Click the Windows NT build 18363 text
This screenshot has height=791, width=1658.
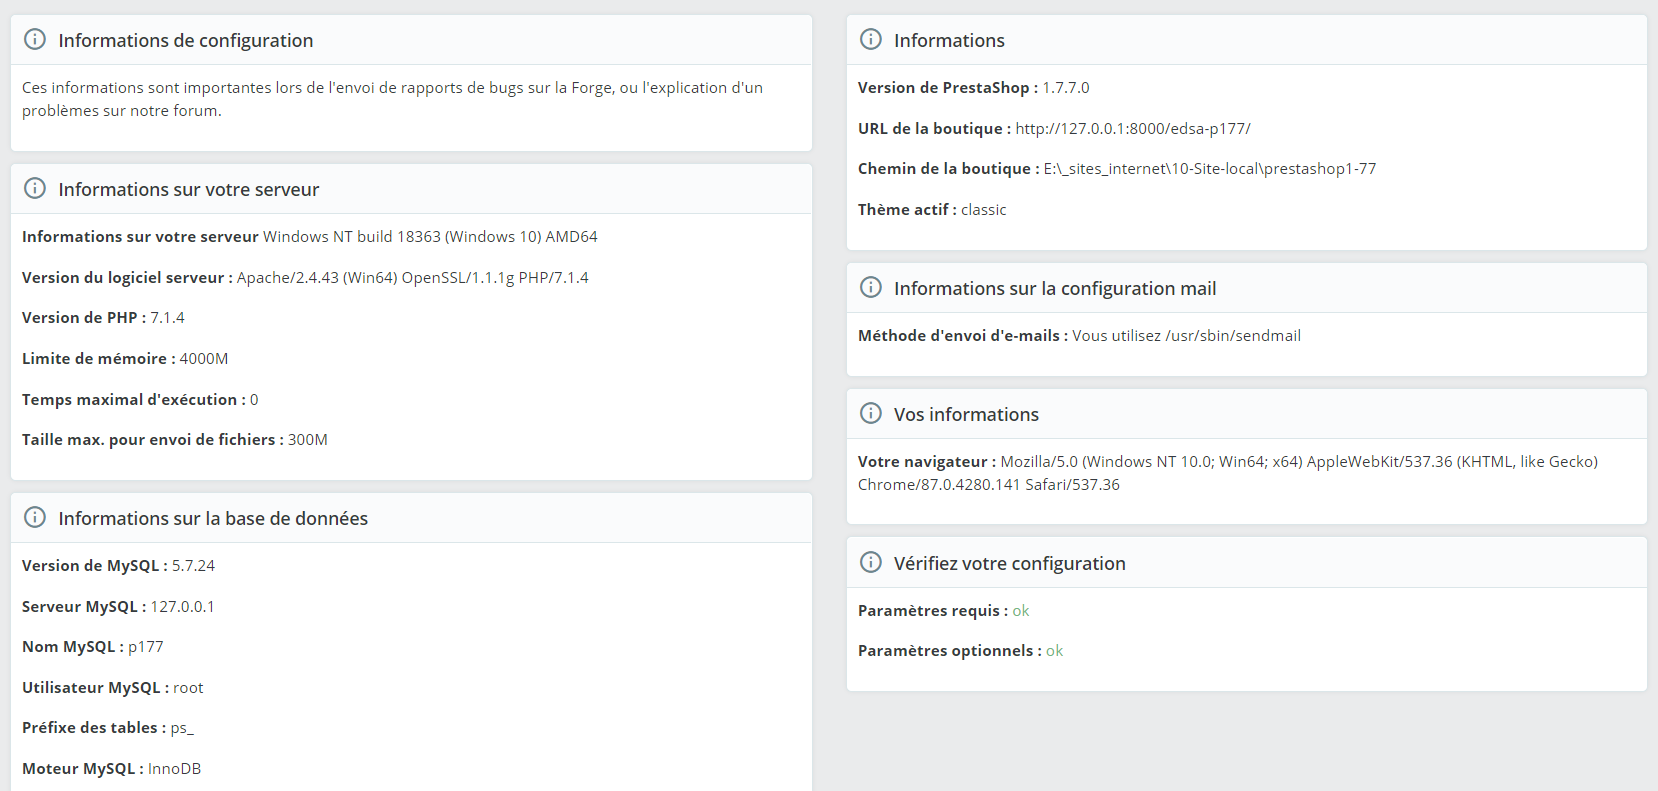pos(430,236)
